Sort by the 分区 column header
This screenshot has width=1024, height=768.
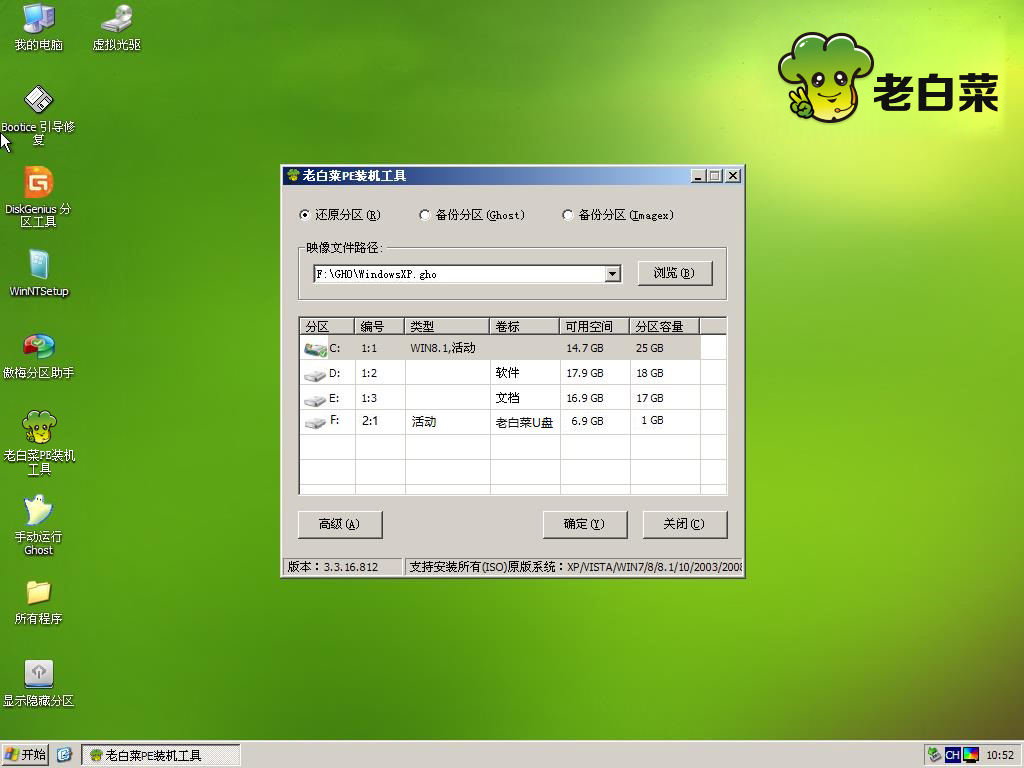327,326
